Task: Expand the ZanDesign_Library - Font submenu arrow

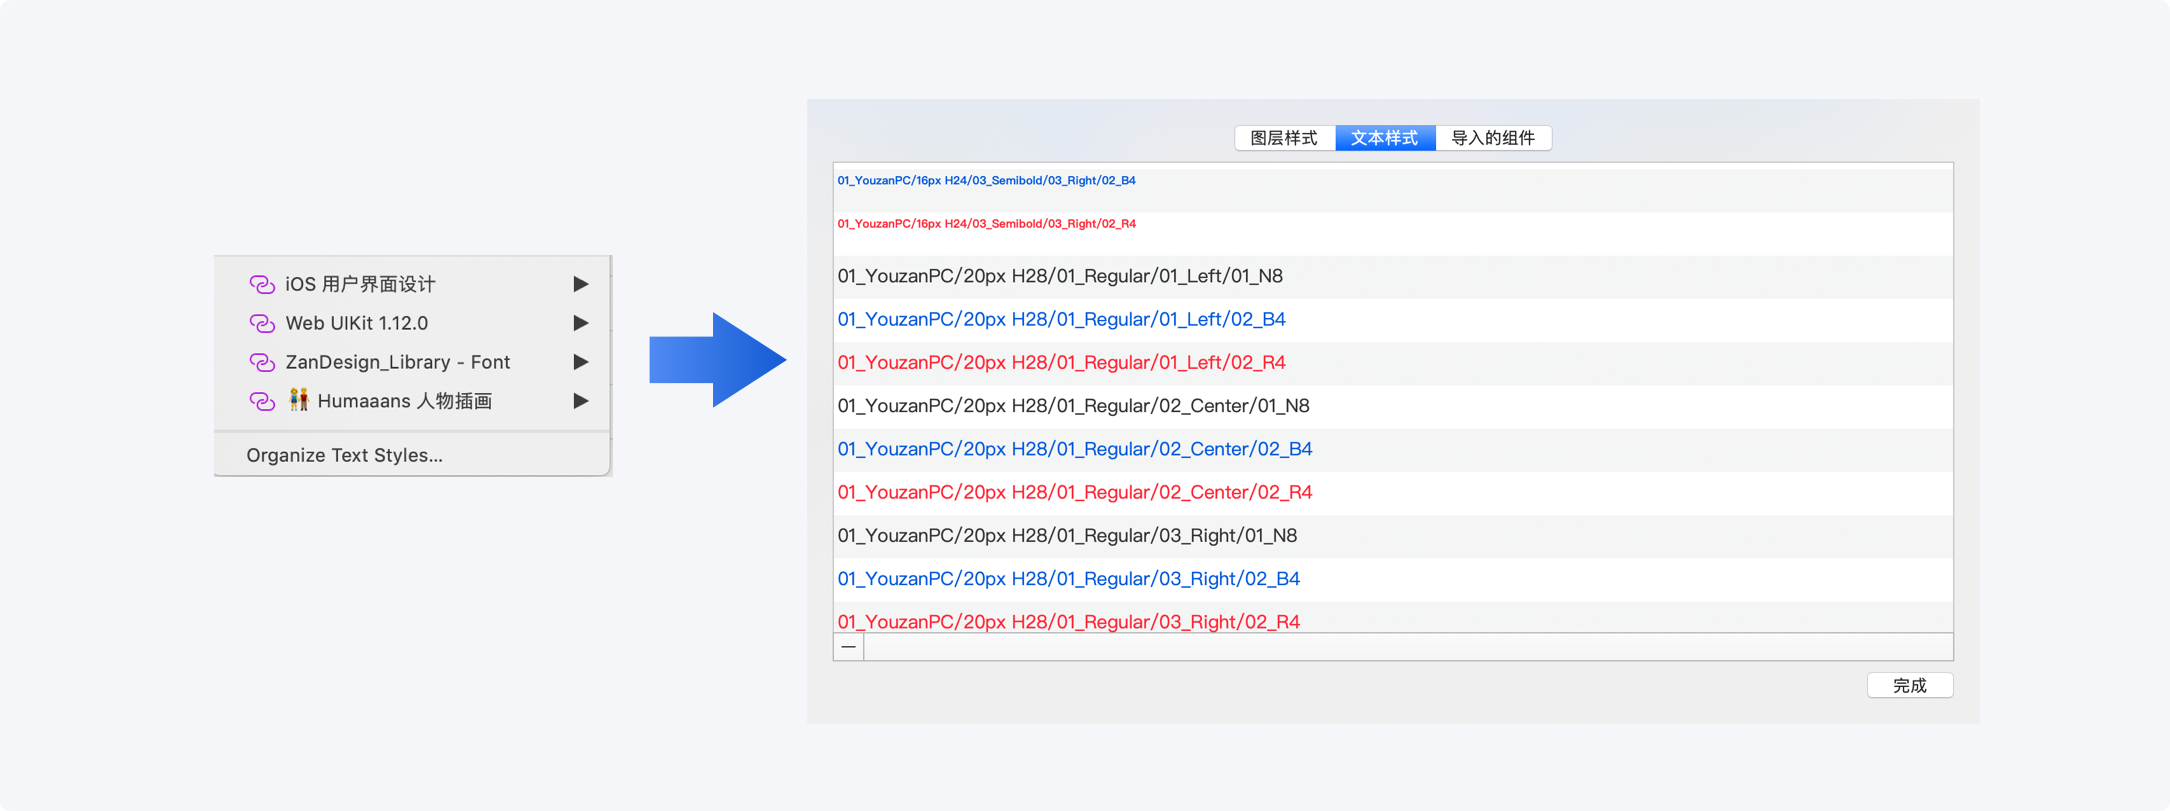Action: point(580,362)
